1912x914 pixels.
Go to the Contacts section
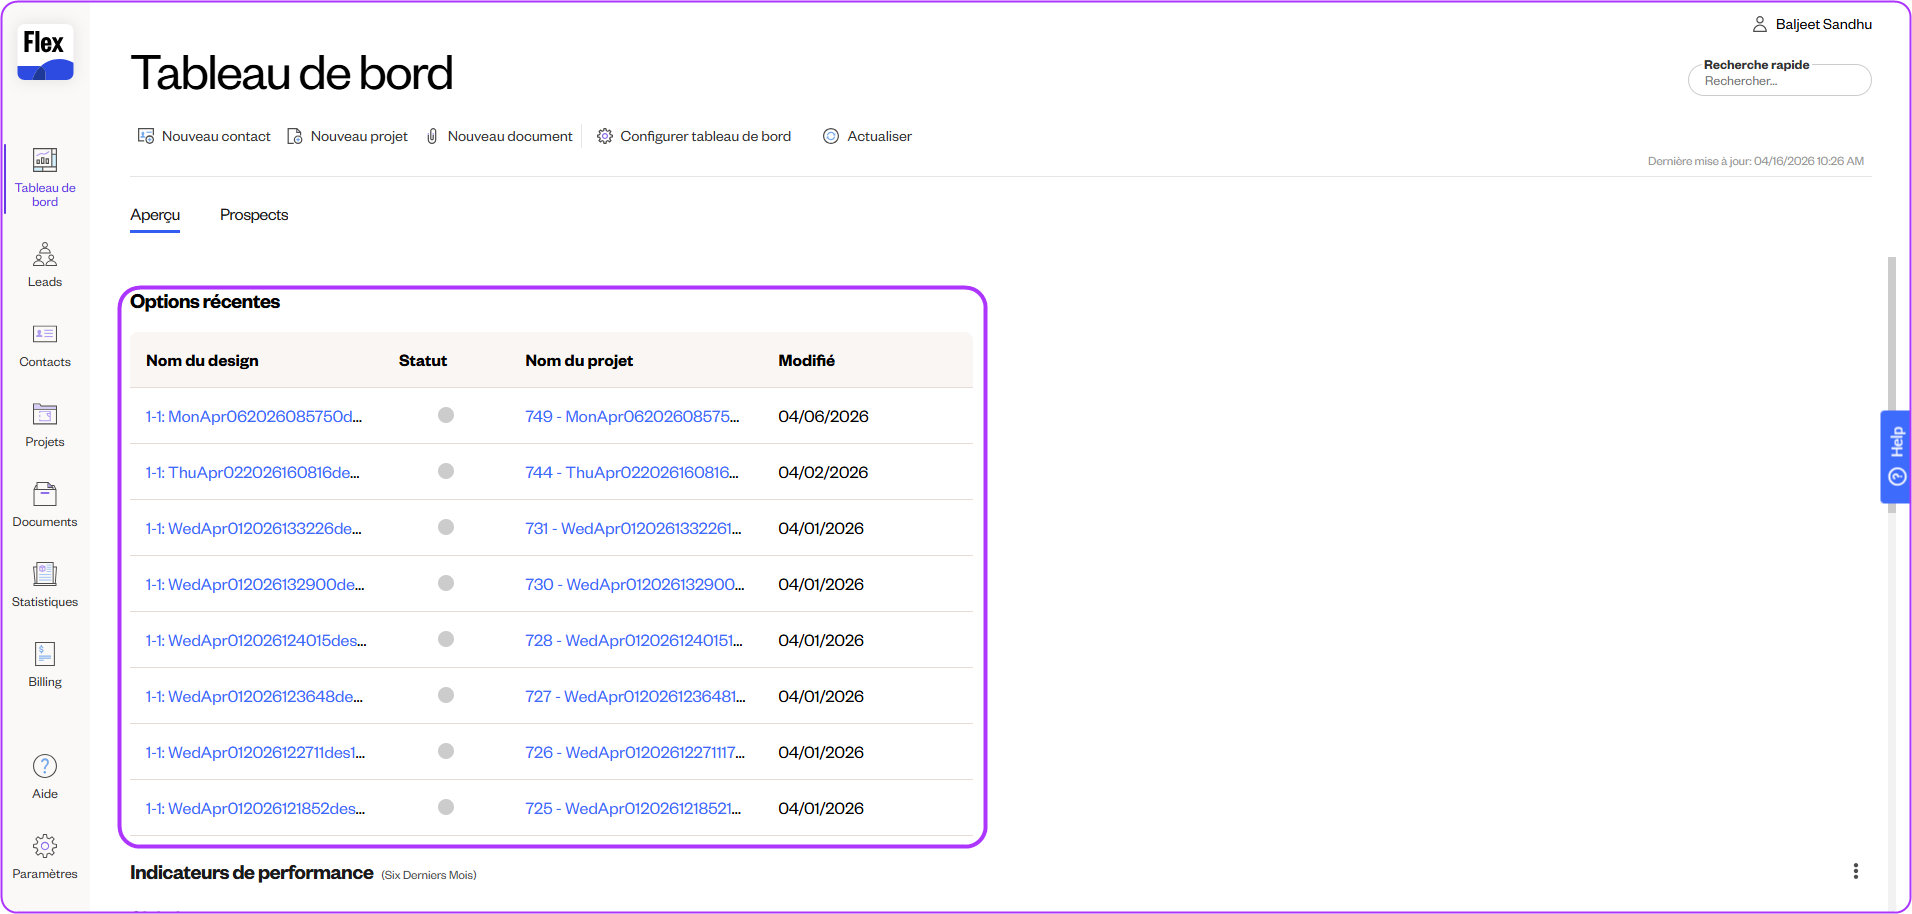point(45,345)
